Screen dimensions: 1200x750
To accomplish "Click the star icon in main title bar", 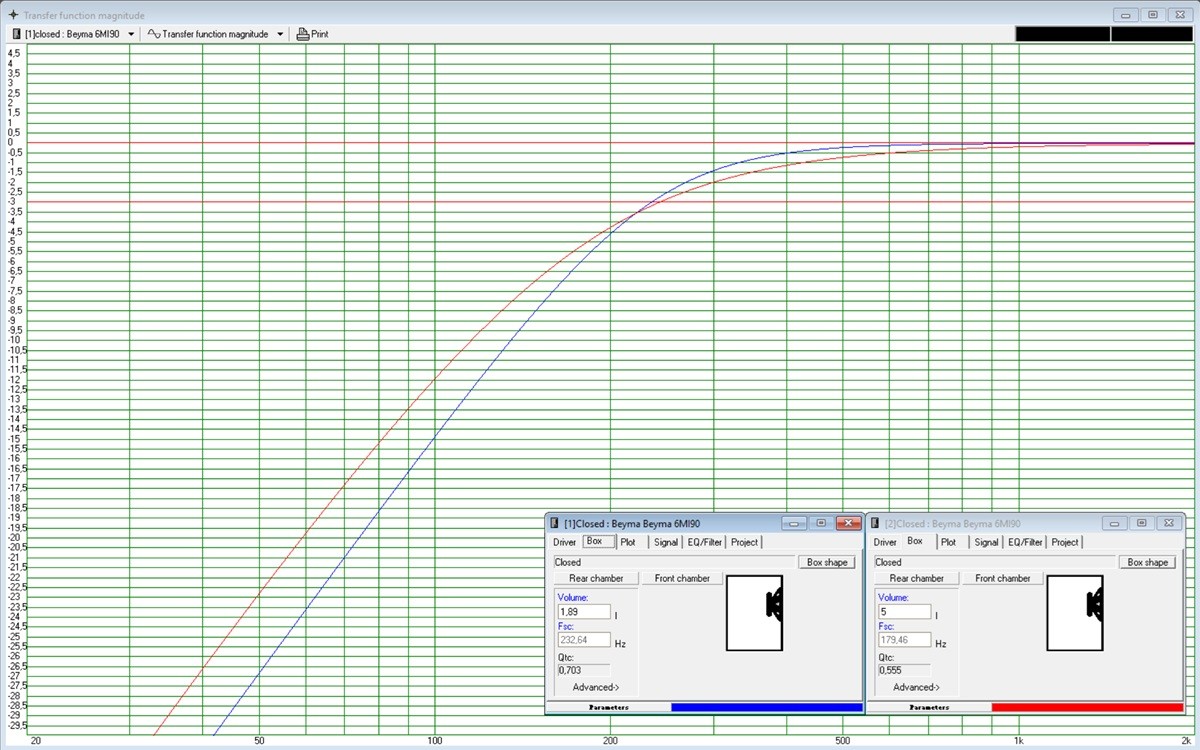I will pyautogui.click(x=12, y=15).
